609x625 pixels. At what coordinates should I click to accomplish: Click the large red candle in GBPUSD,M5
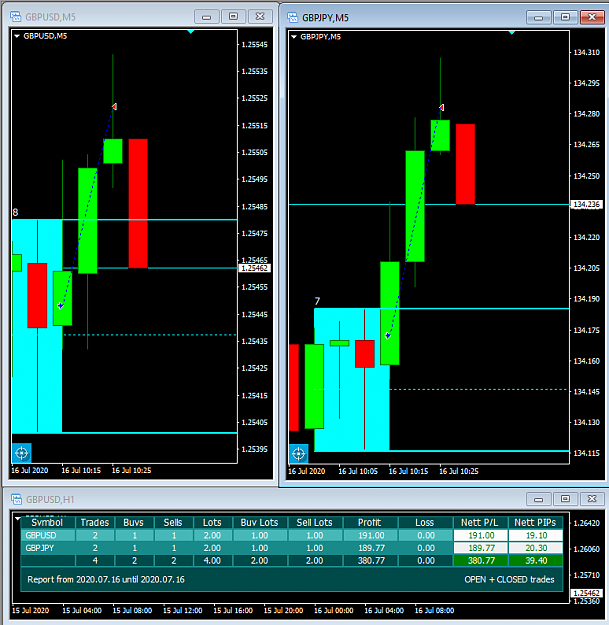[138, 203]
